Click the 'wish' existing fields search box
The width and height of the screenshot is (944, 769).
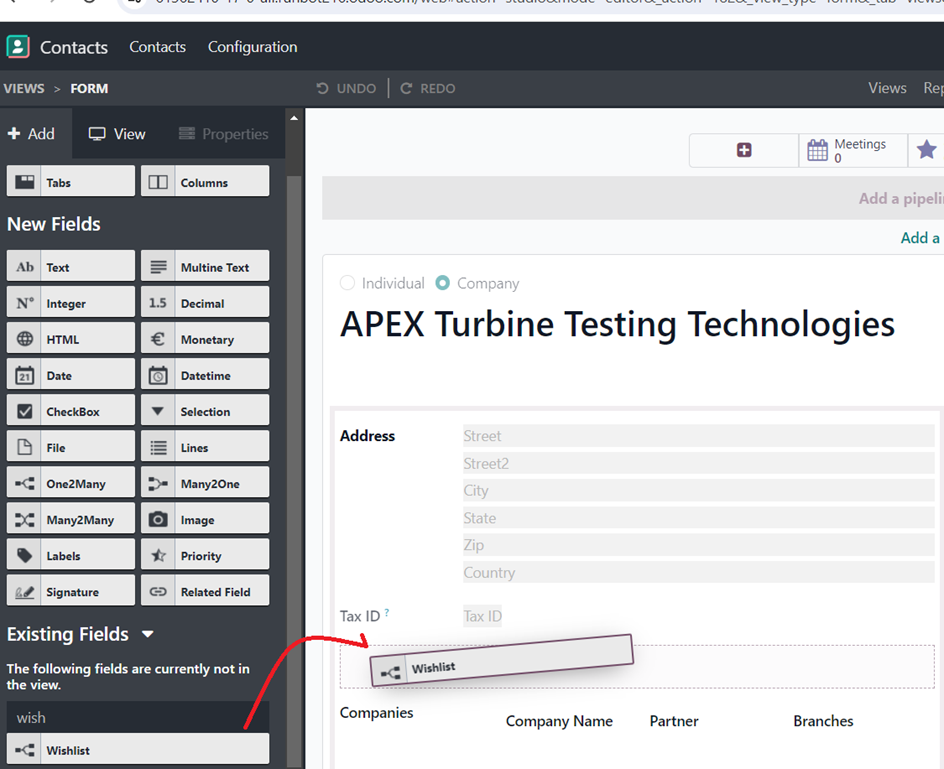click(x=138, y=717)
